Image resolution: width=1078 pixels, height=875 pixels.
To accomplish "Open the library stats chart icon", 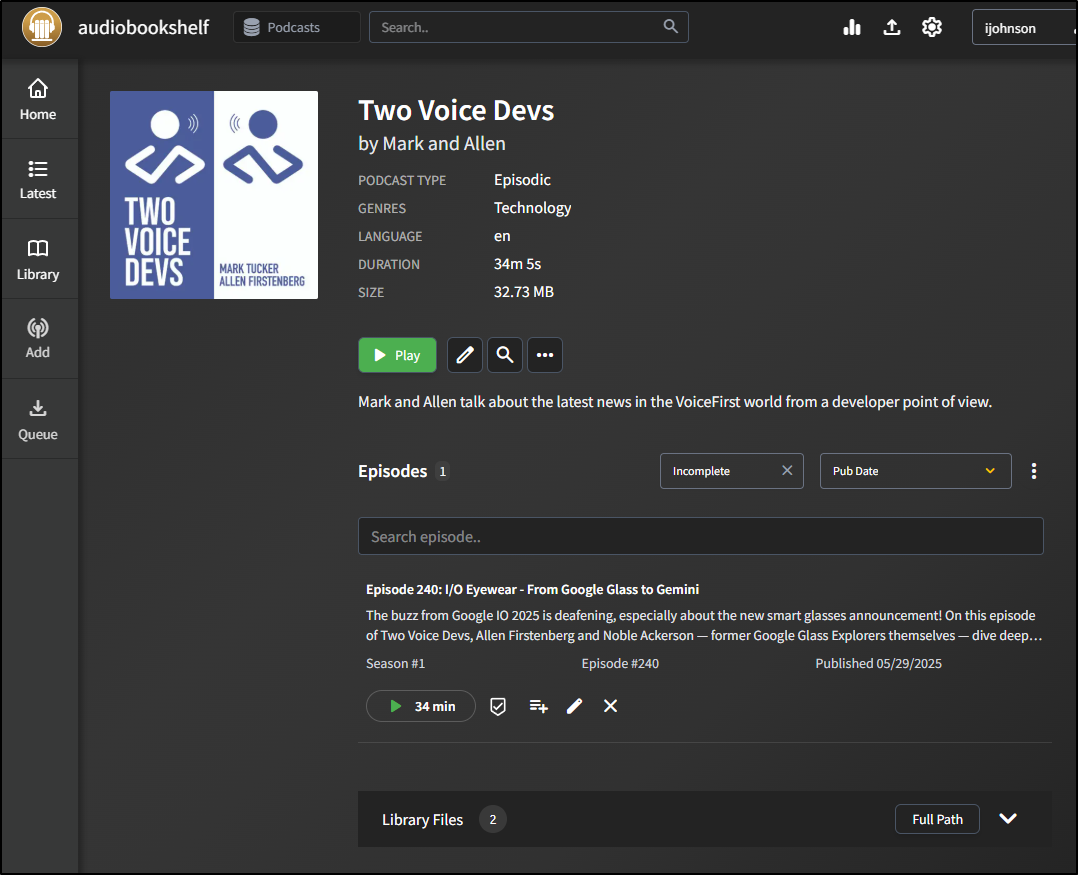I will click(x=852, y=27).
